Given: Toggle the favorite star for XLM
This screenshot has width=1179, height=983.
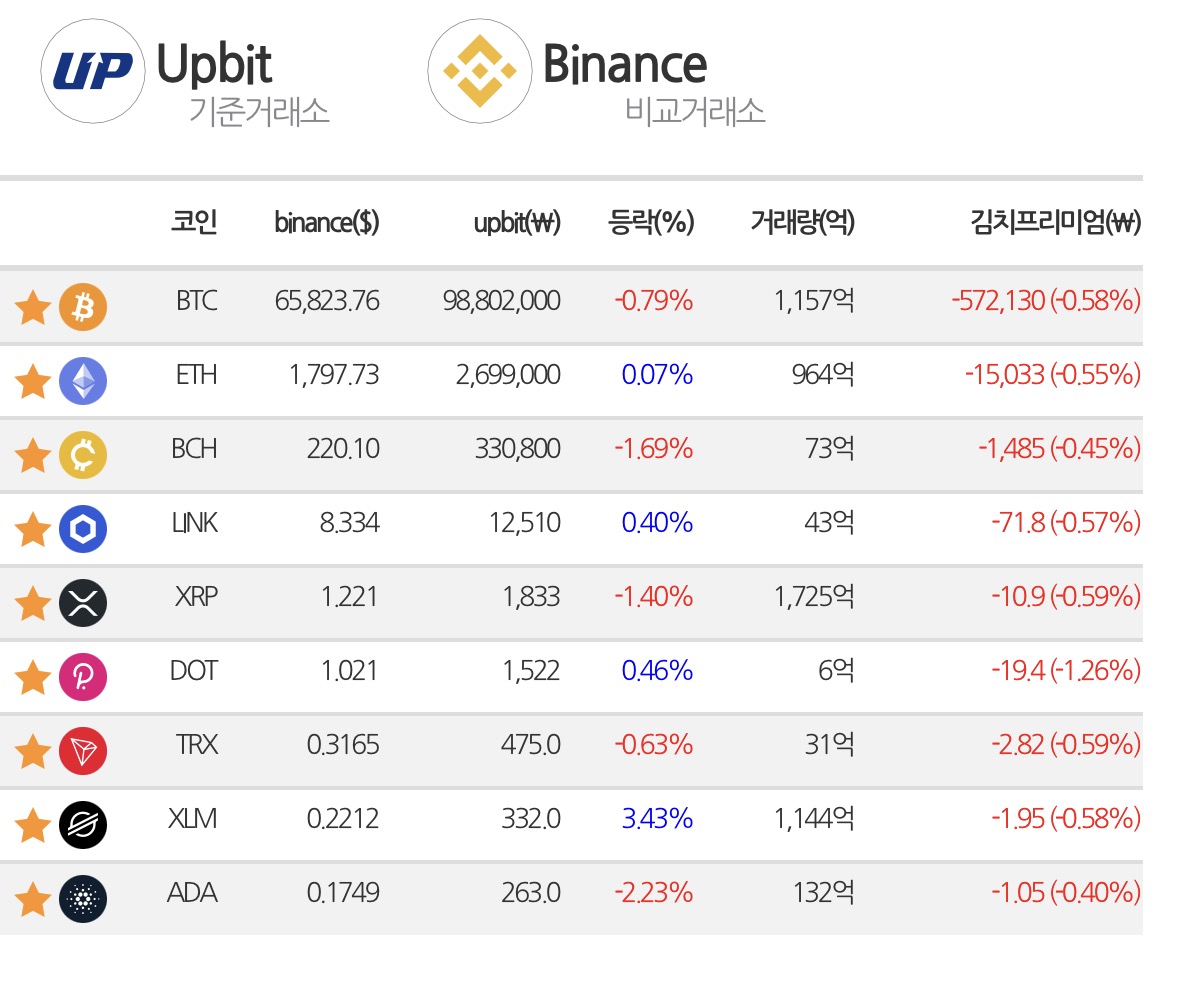Looking at the screenshot, I should [33, 826].
